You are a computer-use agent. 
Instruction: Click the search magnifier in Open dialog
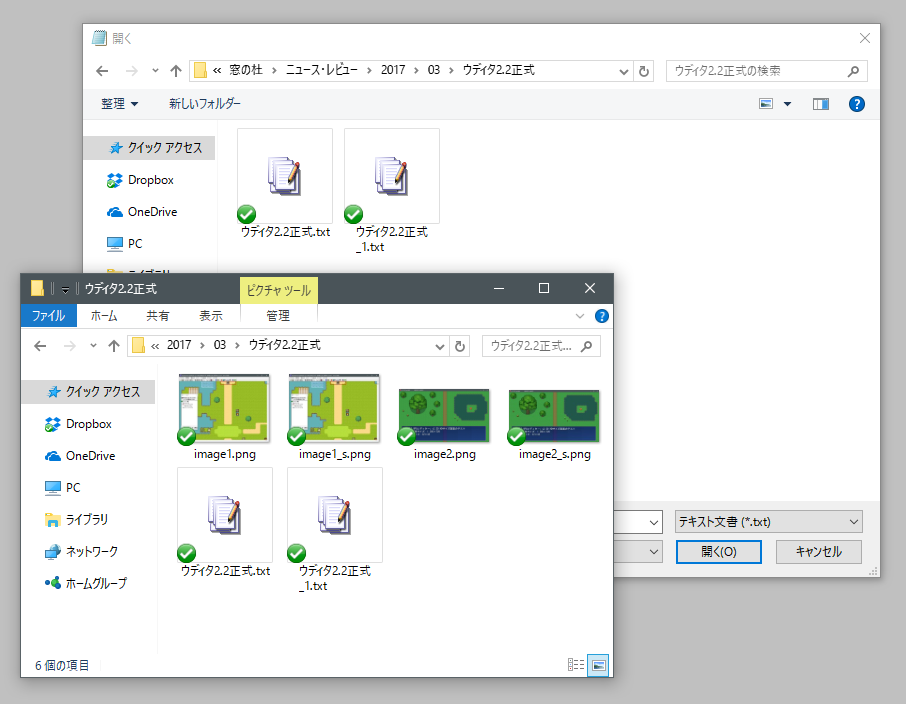[x=853, y=71]
